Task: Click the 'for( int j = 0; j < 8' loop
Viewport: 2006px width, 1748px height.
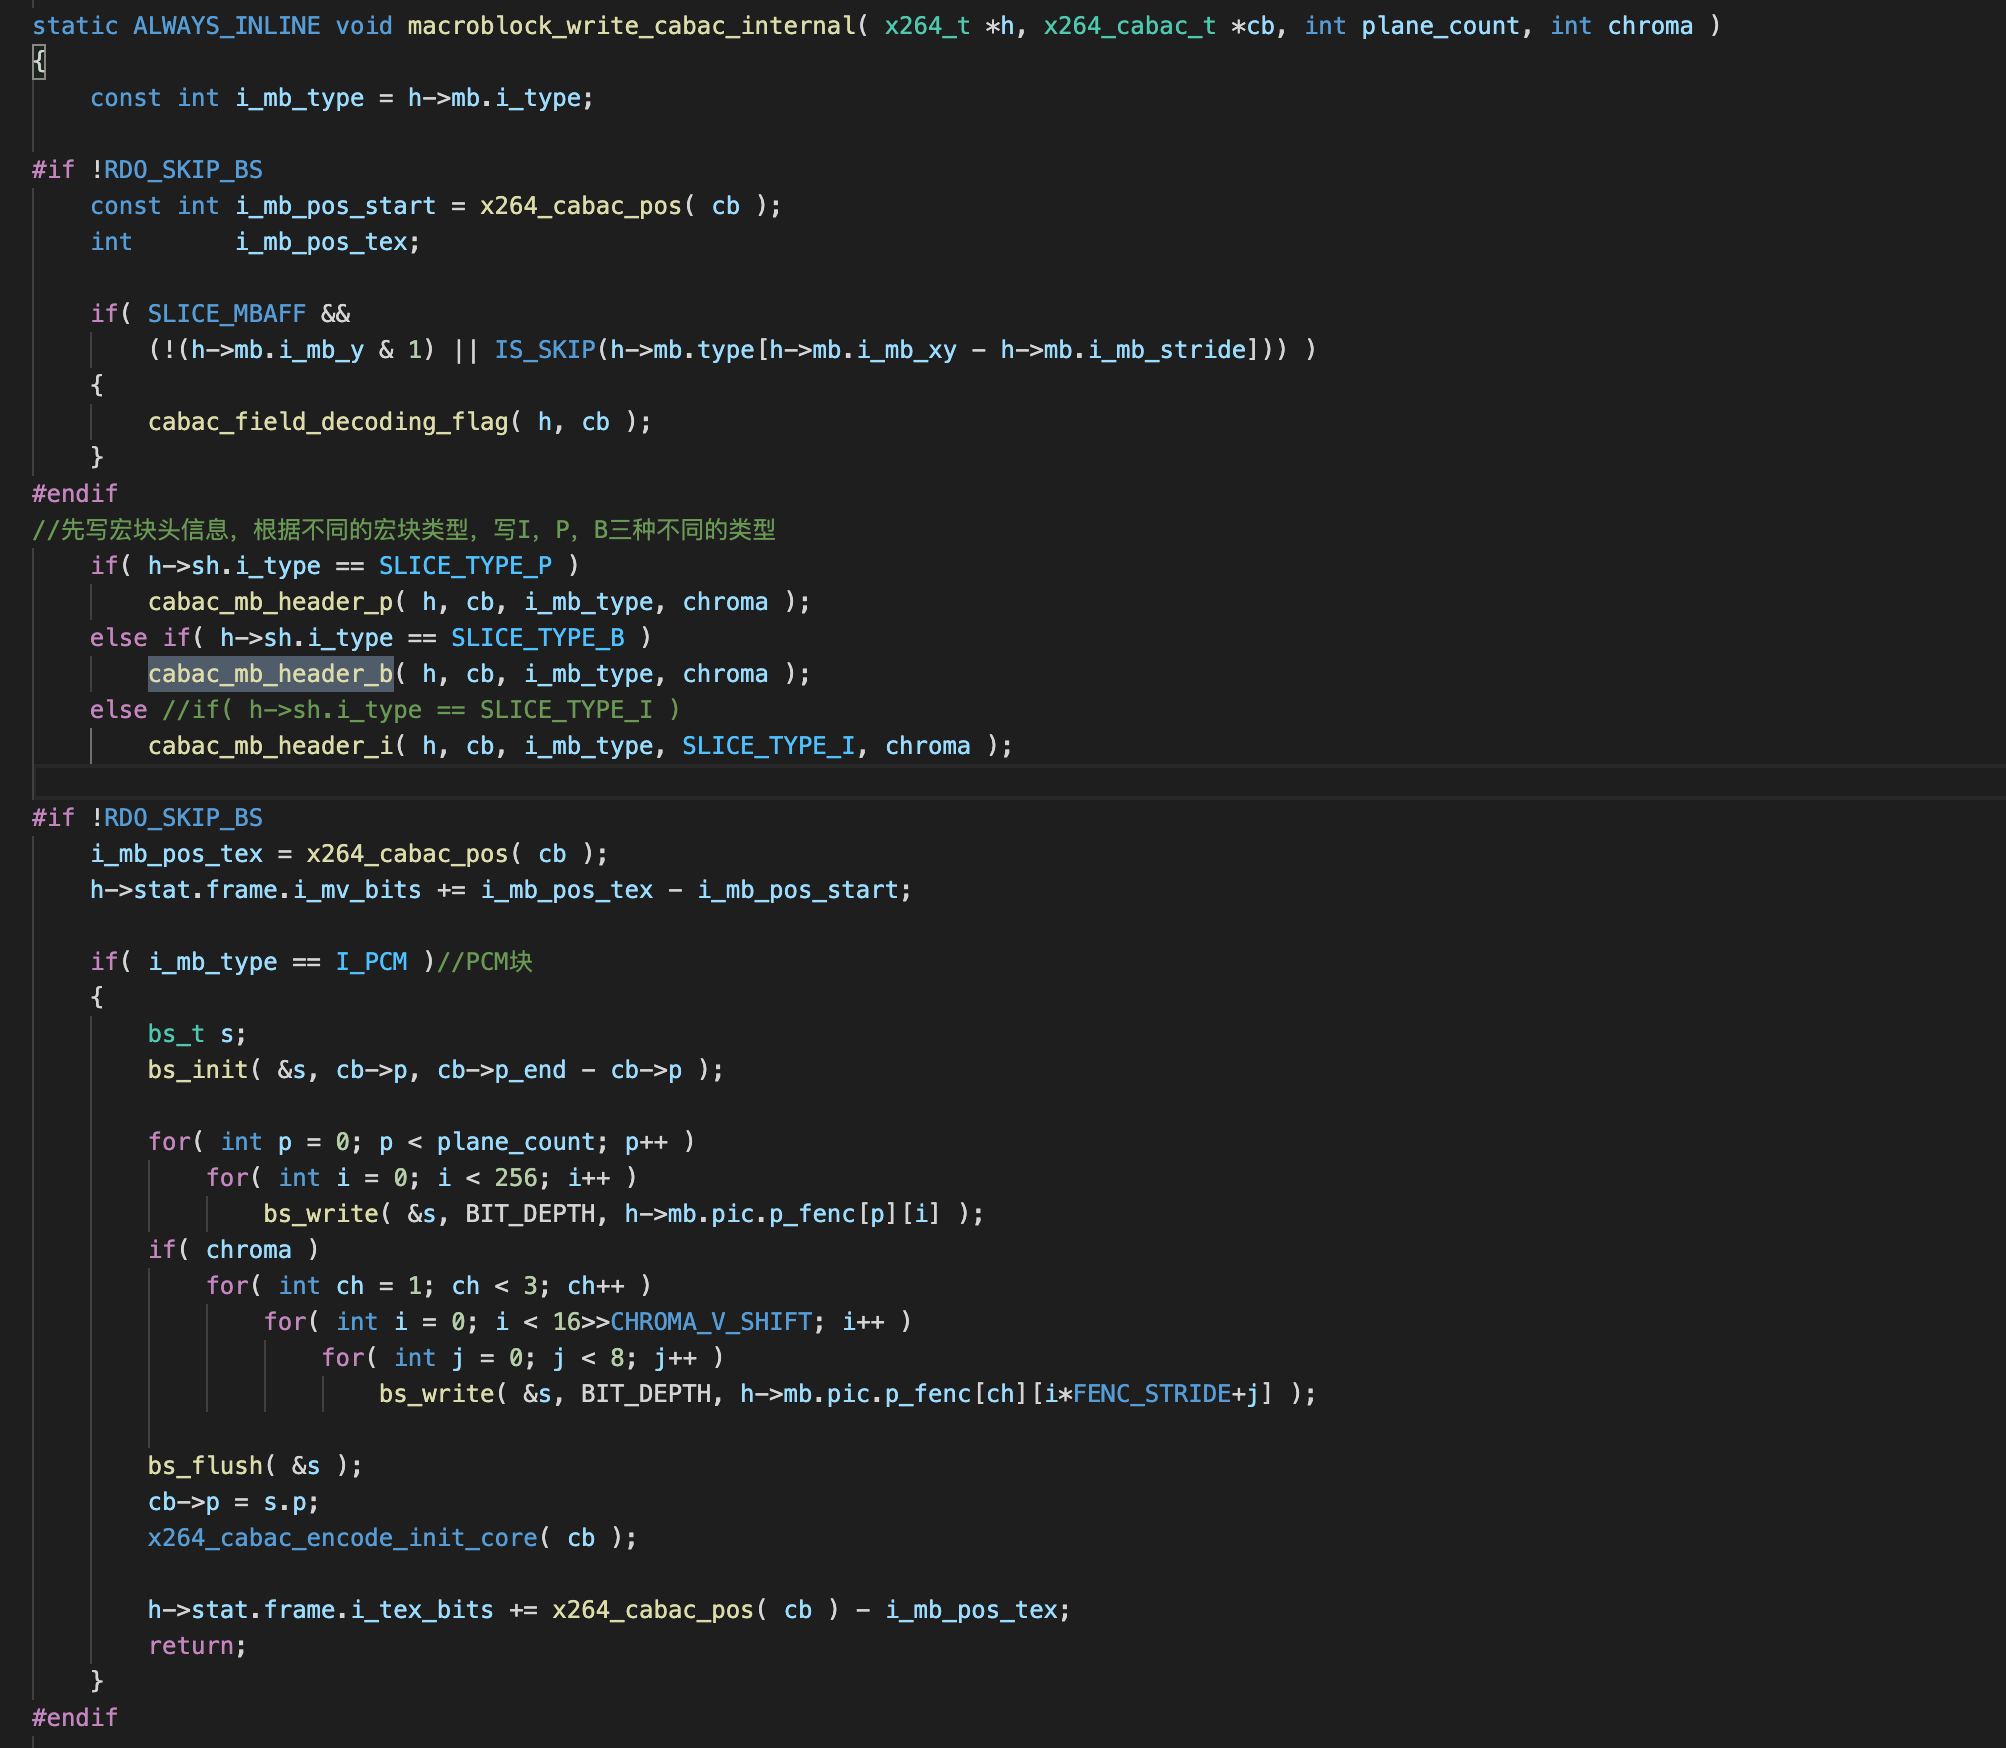Action: pyautogui.click(x=522, y=1358)
